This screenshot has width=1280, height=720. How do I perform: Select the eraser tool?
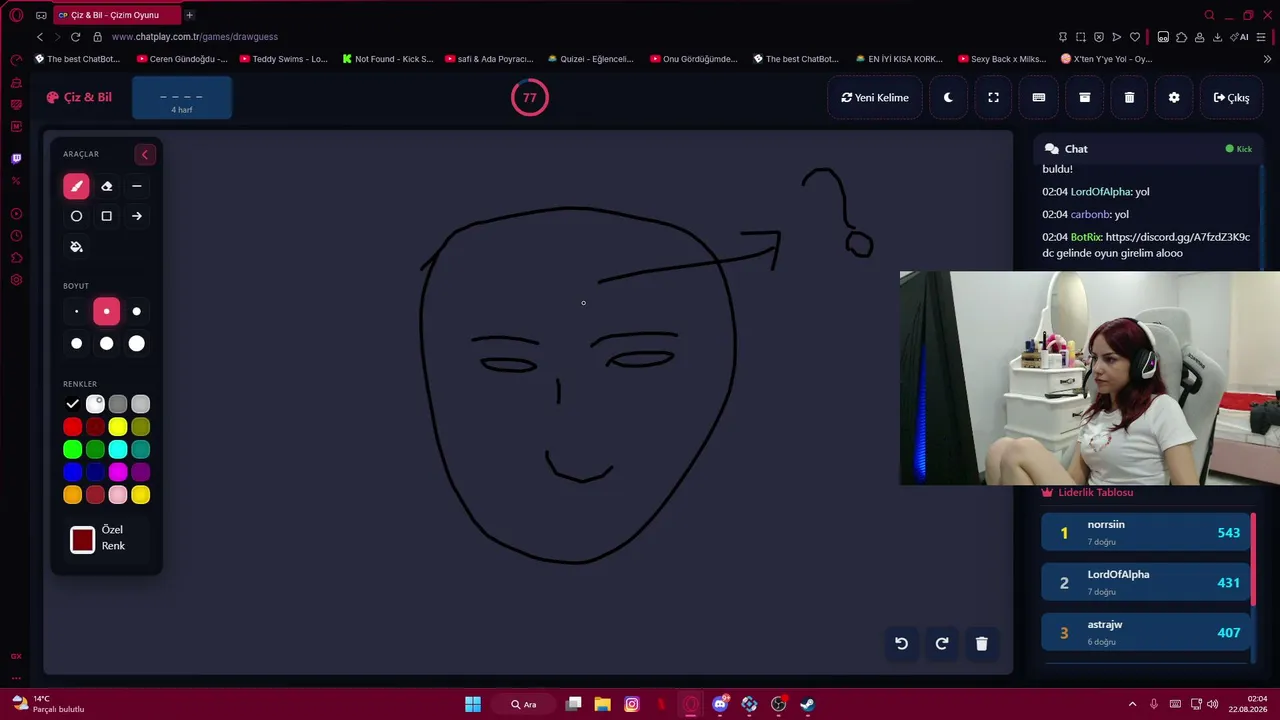coord(107,186)
